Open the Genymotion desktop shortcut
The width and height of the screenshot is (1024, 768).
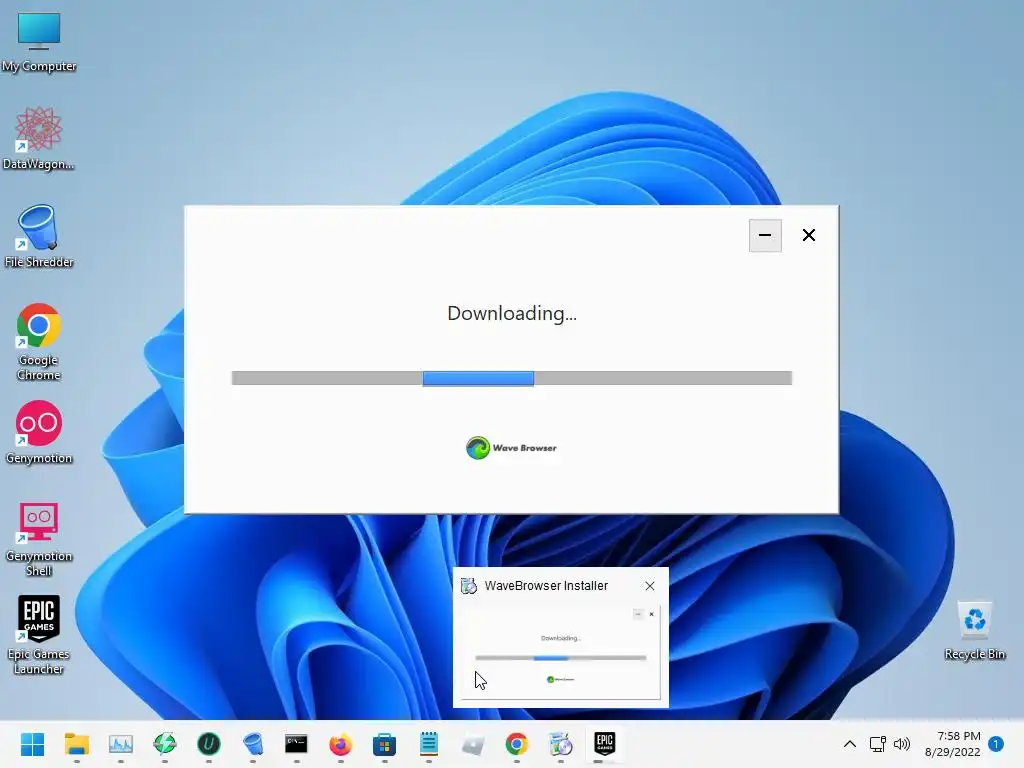click(39, 432)
